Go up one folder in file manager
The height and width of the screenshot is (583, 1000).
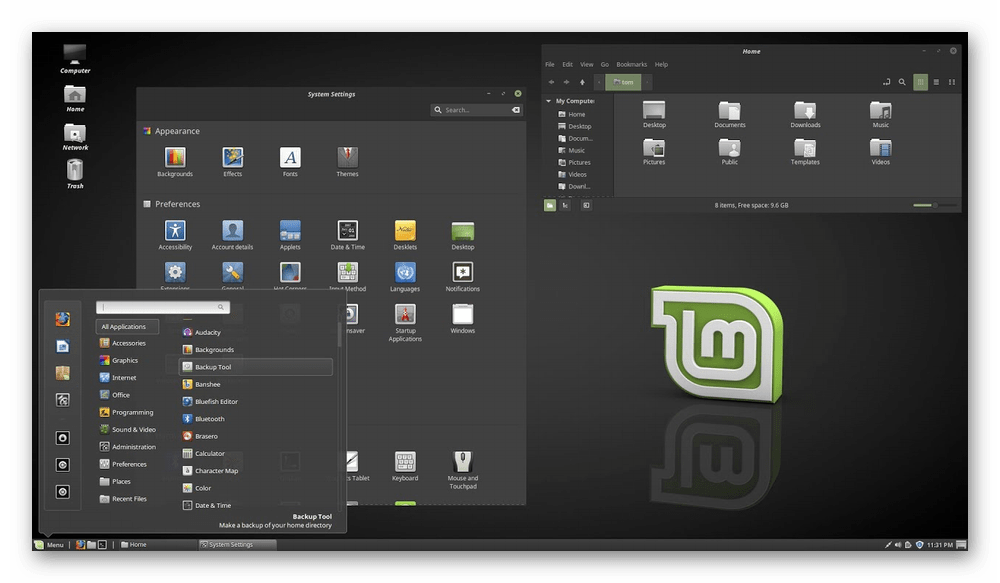click(582, 82)
